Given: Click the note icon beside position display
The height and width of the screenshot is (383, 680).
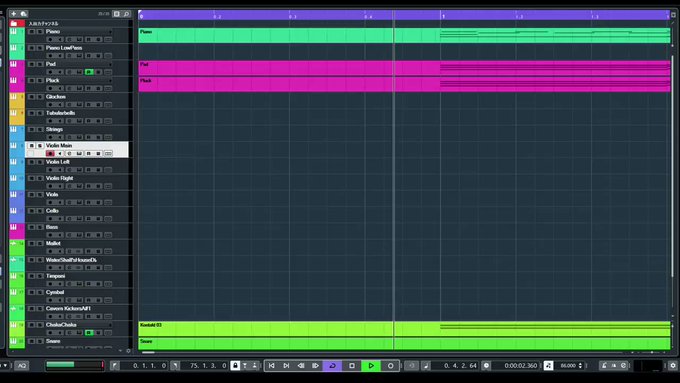Looking at the screenshot, I should point(426,366).
